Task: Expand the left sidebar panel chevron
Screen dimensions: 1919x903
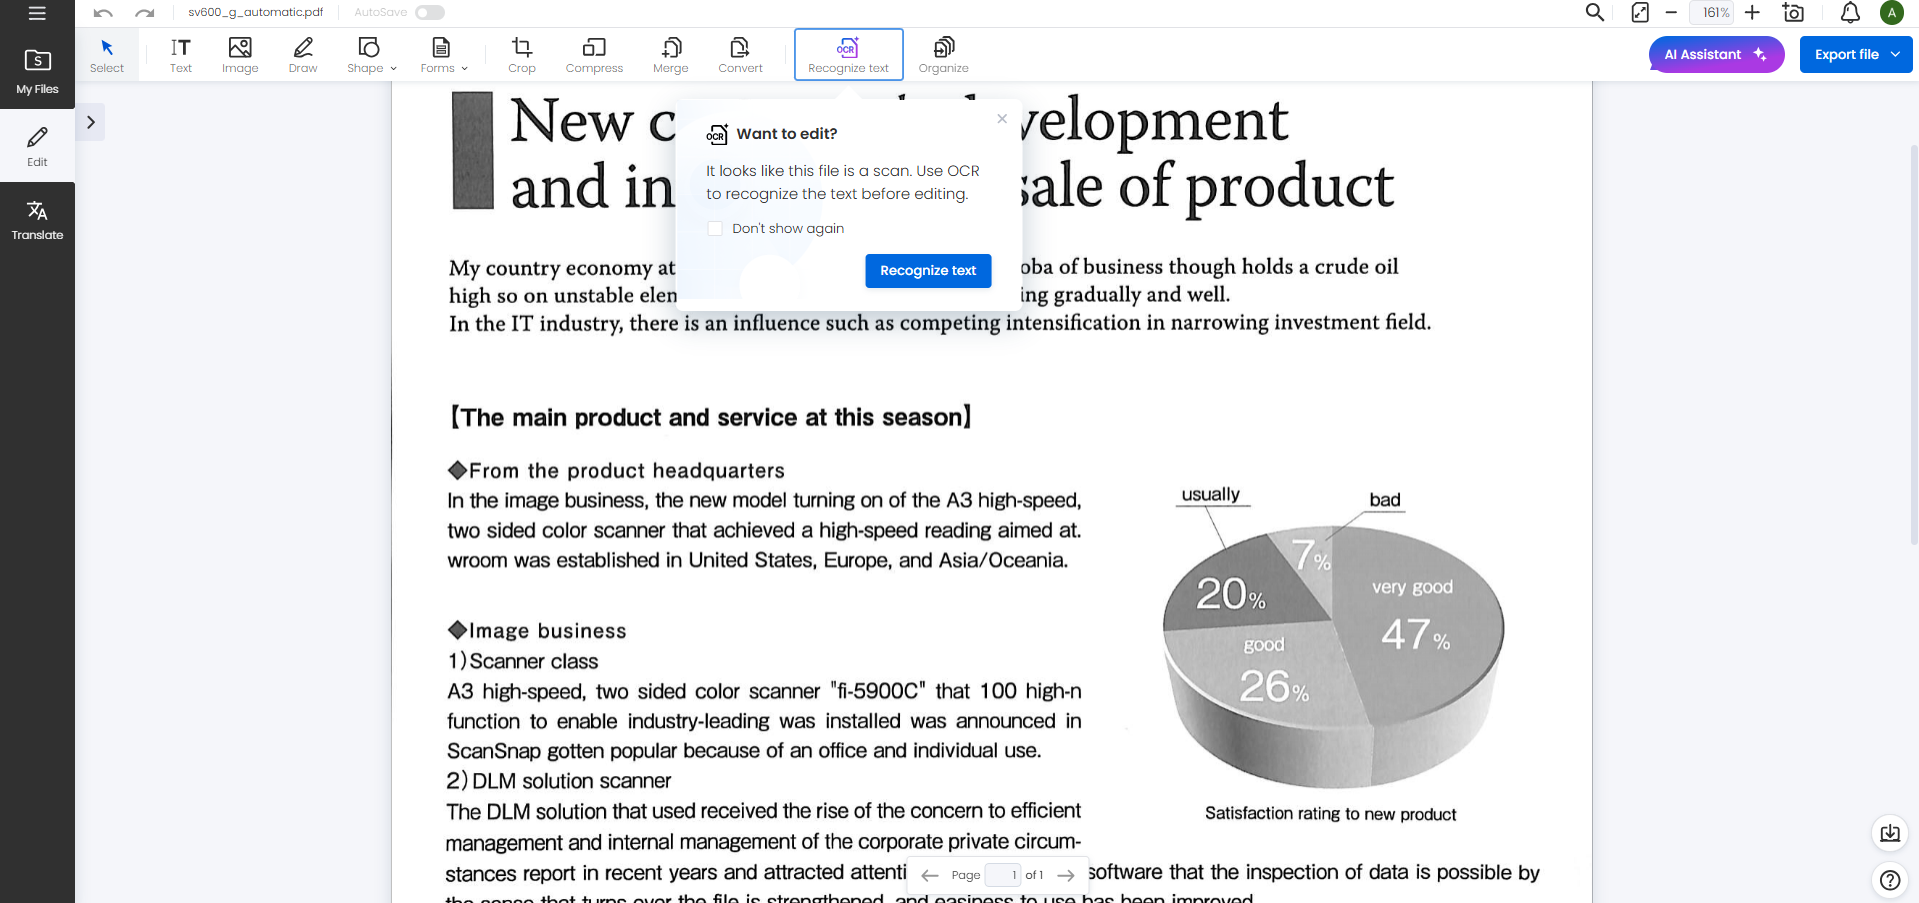Action: tap(90, 122)
